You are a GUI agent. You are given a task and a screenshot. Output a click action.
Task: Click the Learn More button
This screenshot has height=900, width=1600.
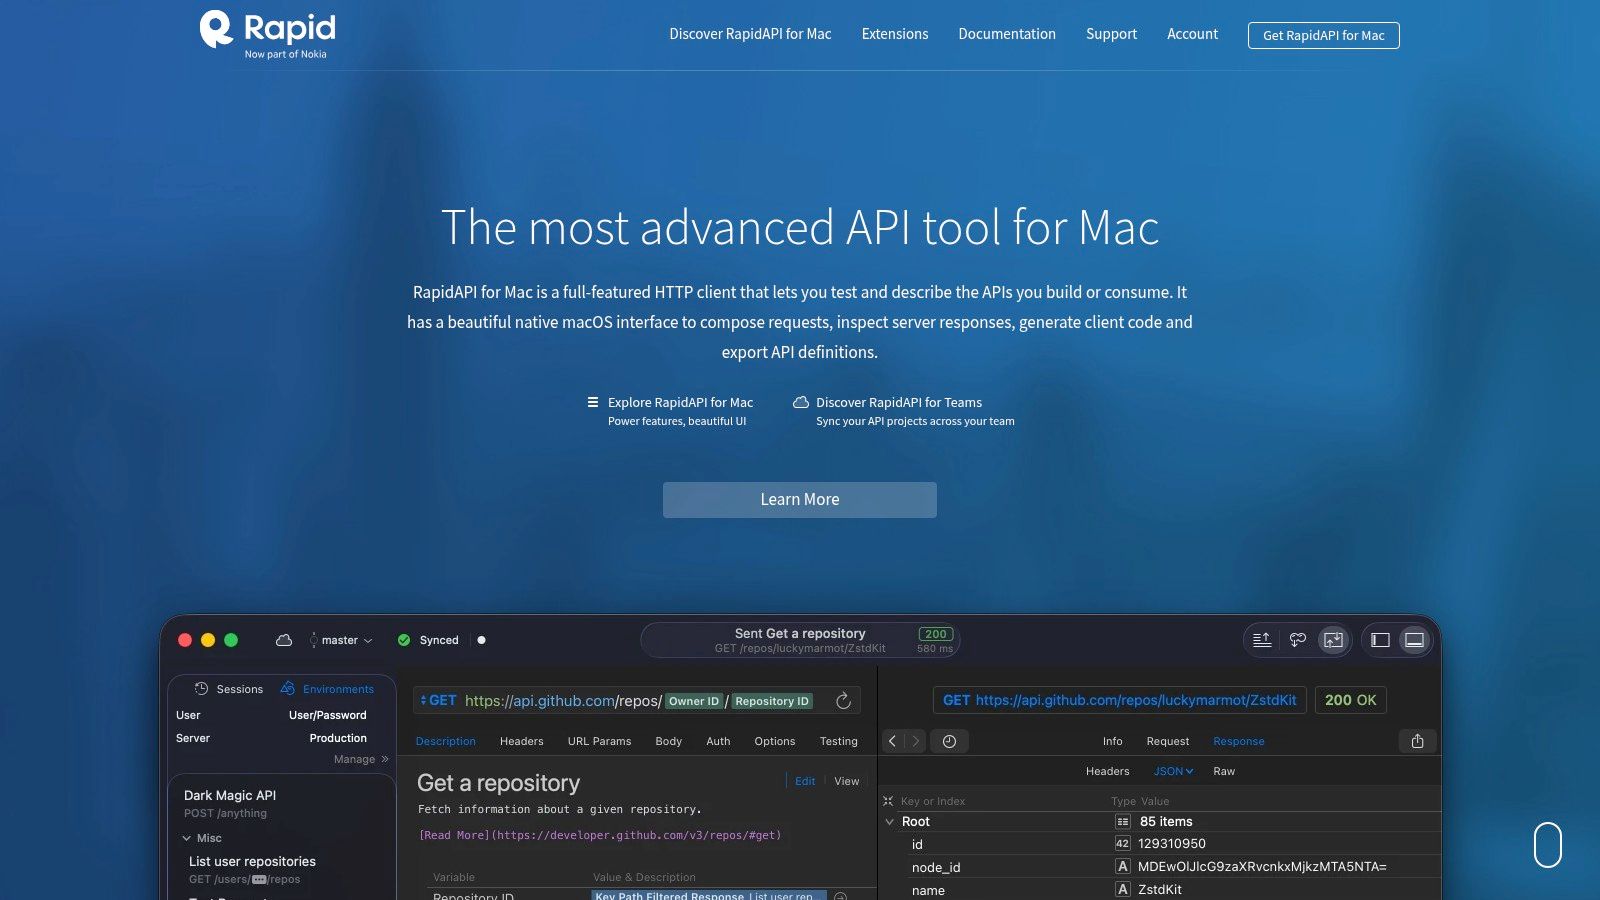799,499
